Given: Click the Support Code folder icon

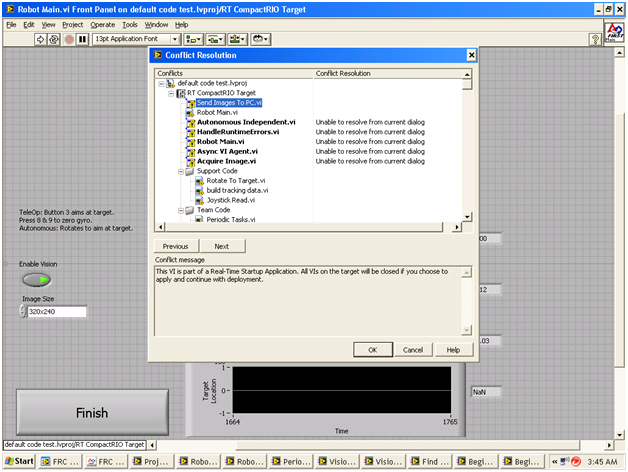Looking at the screenshot, I should tap(190, 171).
